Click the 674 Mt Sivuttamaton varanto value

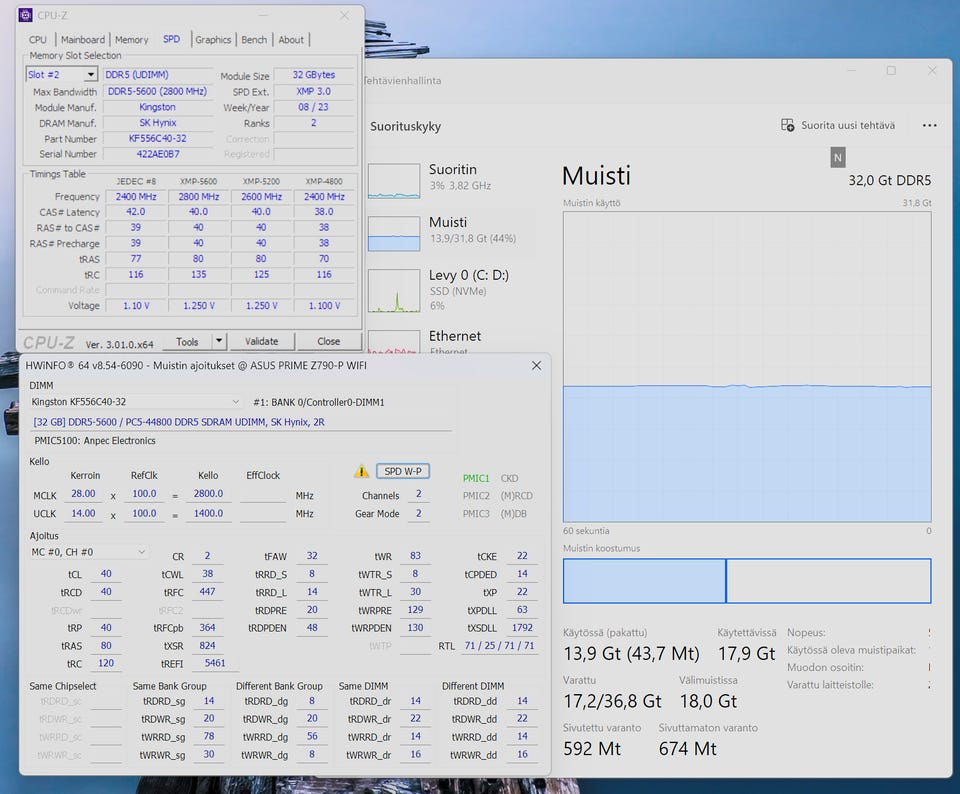click(688, 749)
